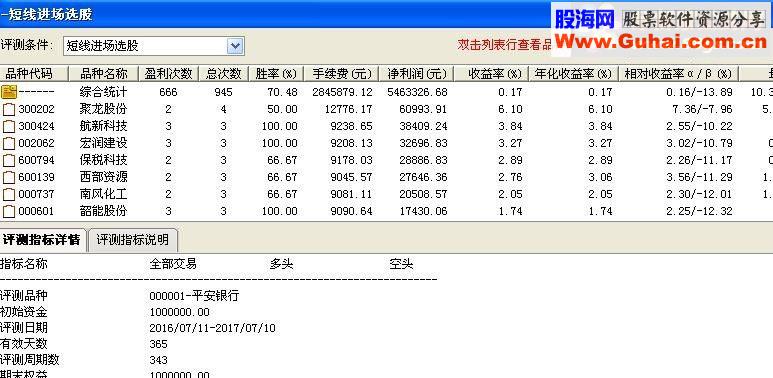Sort by the 总次数 column header

224,74
